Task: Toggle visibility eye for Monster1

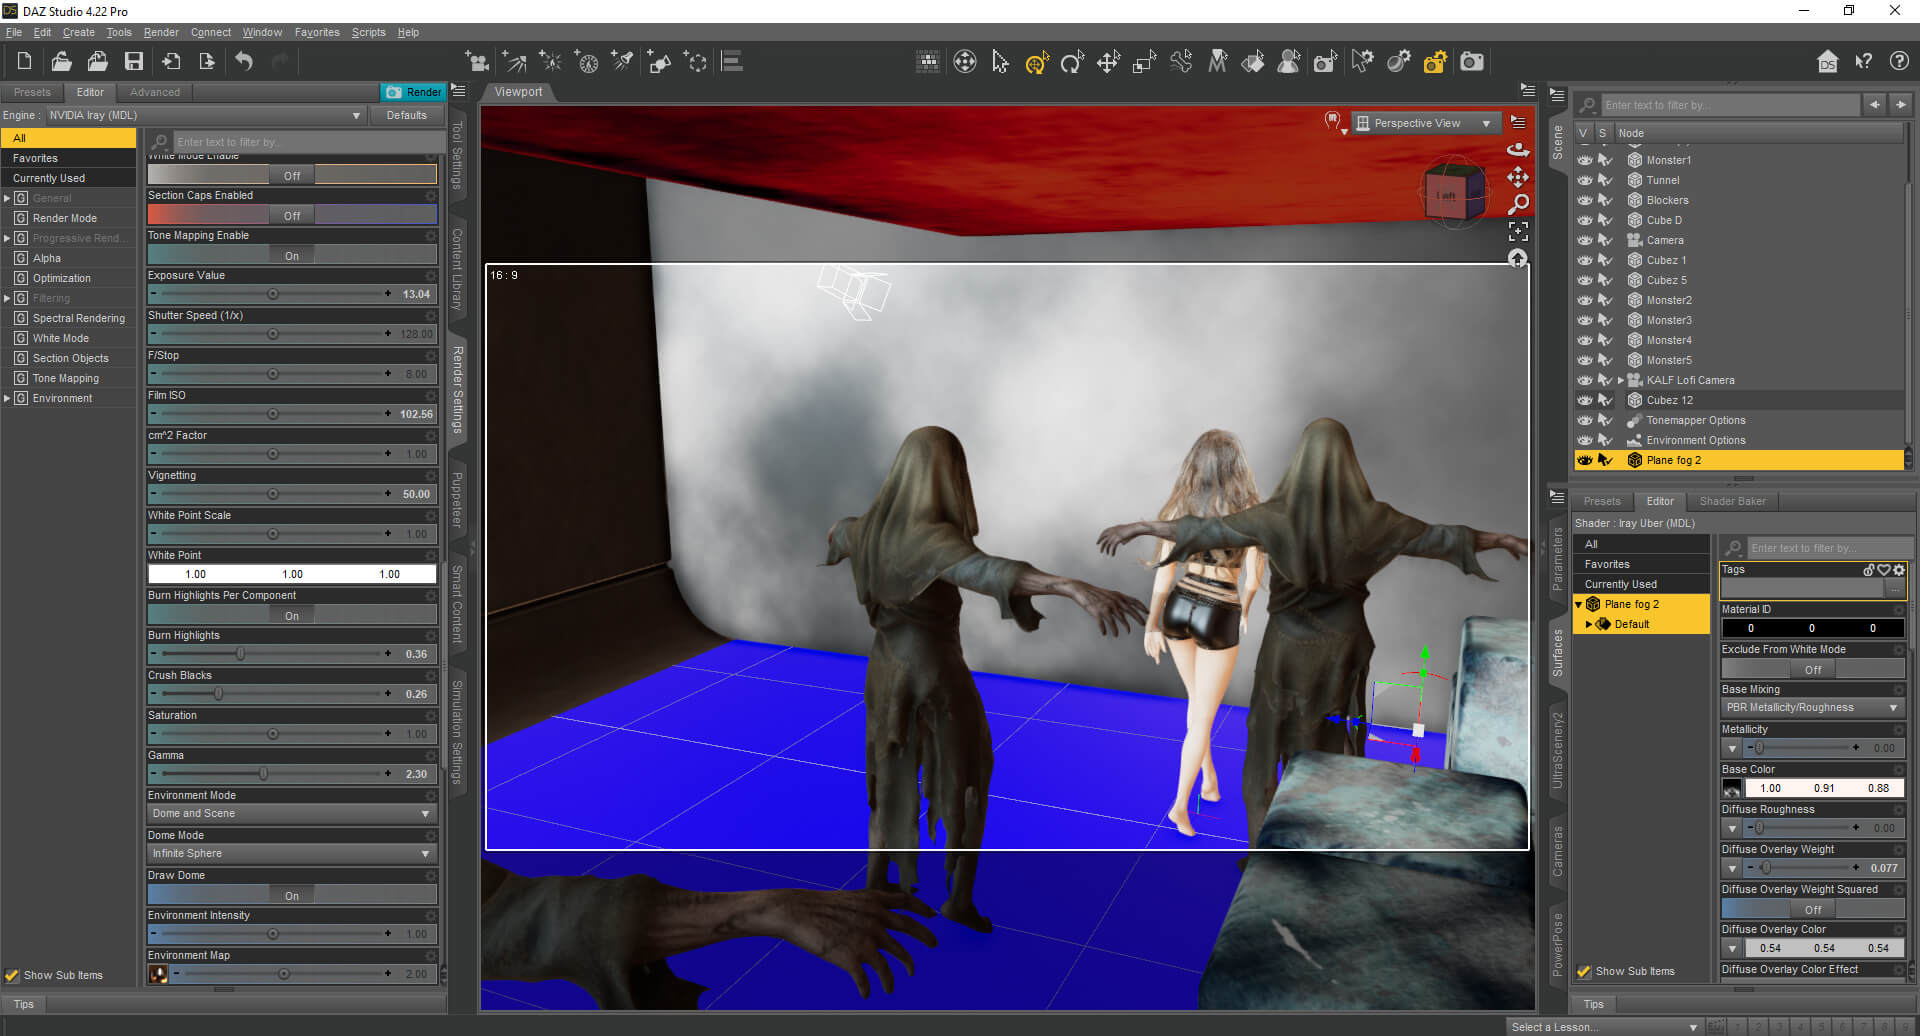Action: pos(1585,160)
